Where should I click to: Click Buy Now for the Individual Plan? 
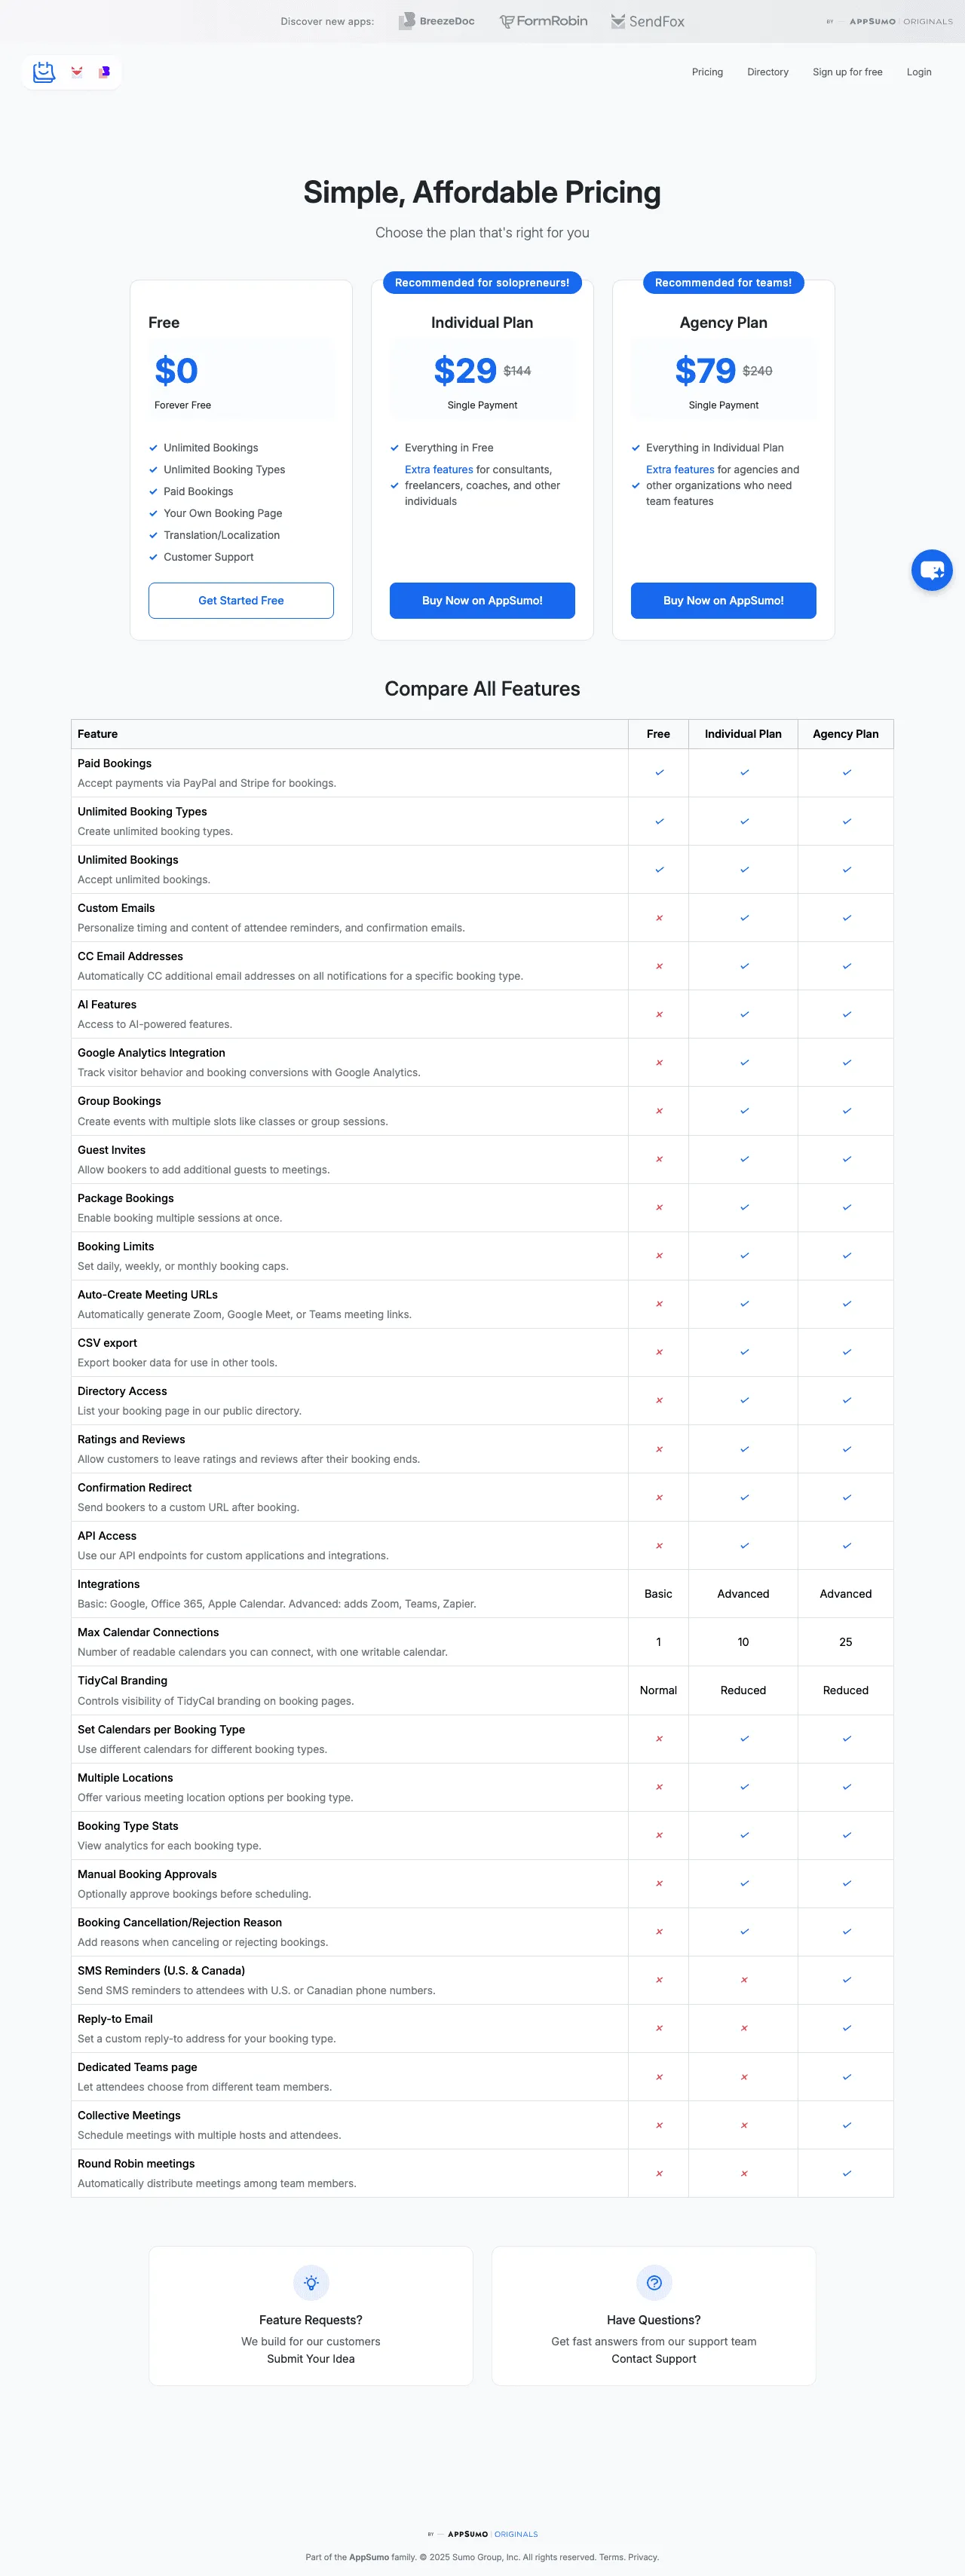click(x=482, y=600)
